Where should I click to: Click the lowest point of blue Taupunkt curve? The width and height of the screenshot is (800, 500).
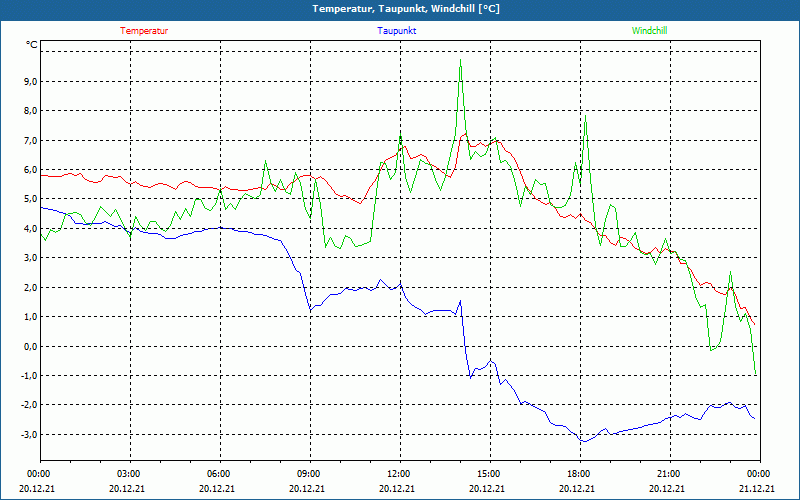point(582,441)
